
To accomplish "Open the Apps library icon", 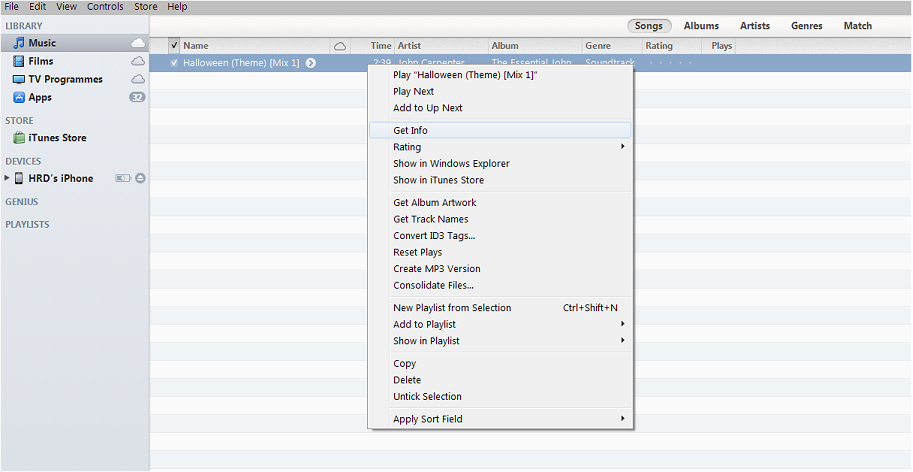I will click(19, 97).
